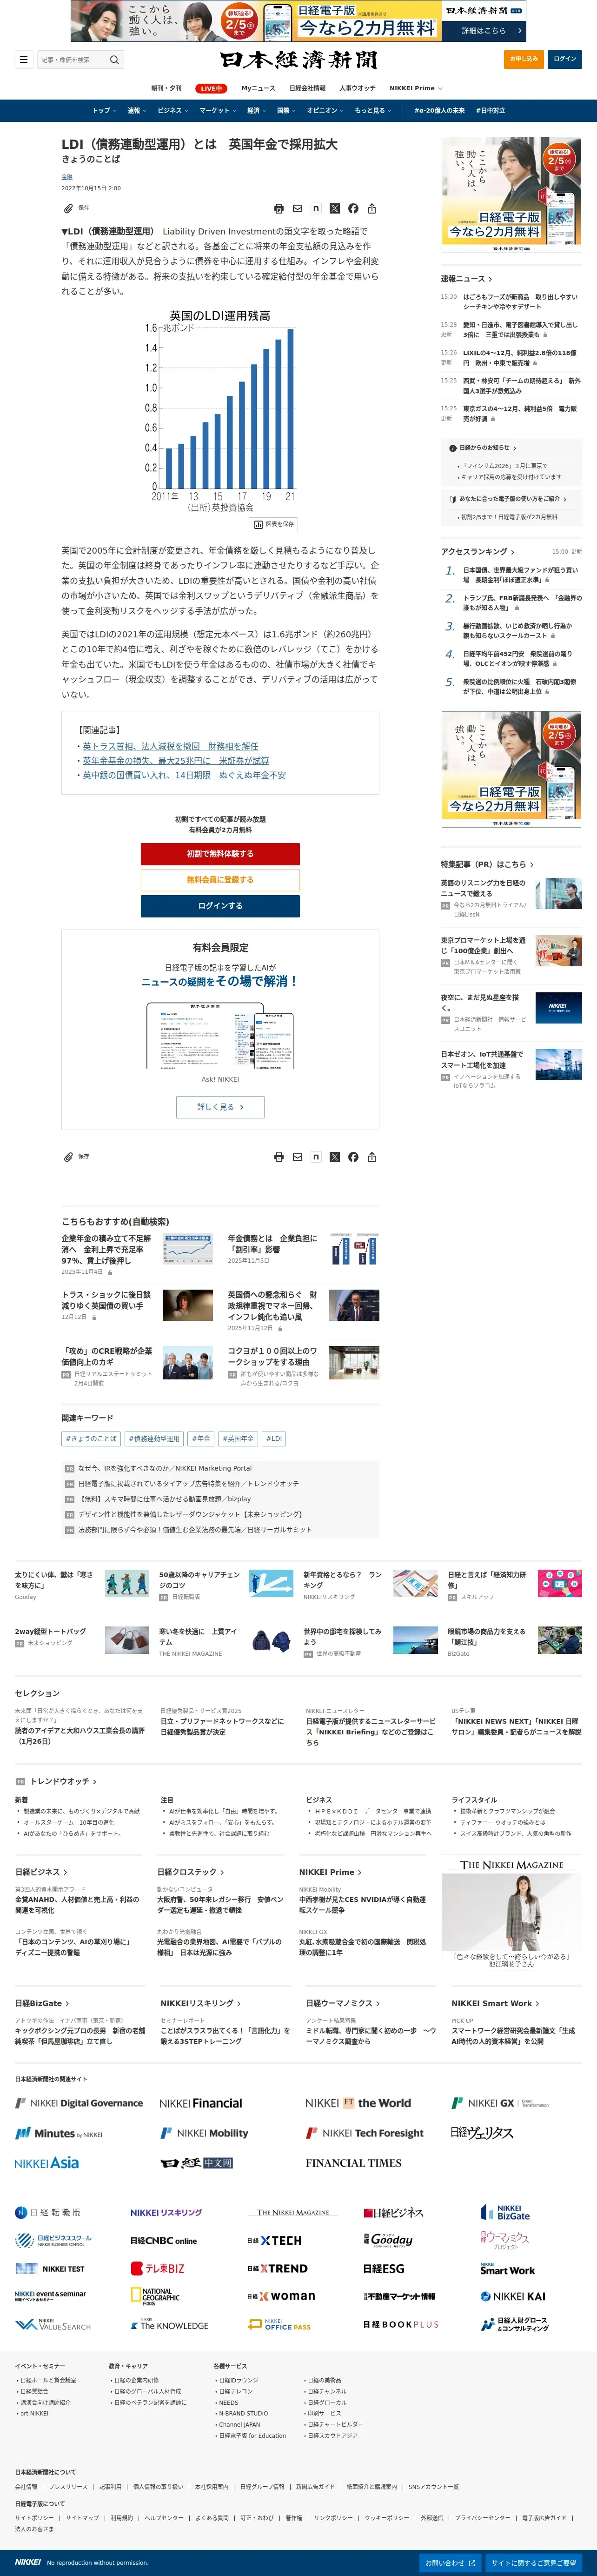
Task: Open the 日経ビジネス section heading
Action: pyautogui.click(x=41, y=1872)
